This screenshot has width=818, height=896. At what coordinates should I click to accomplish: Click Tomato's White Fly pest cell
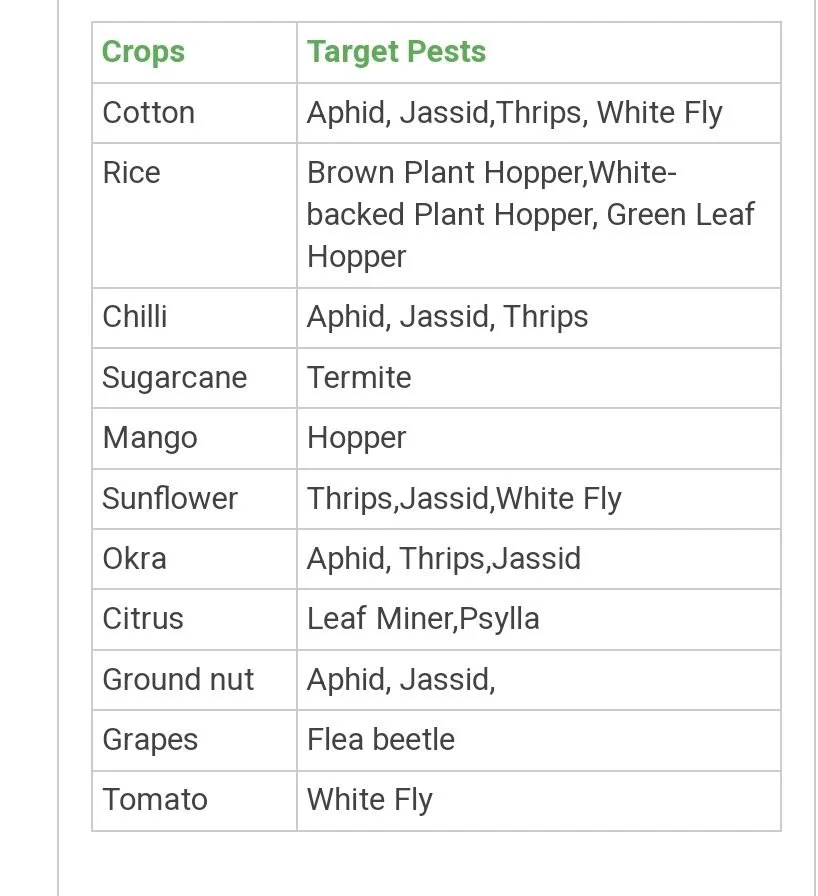coord(370,800)
